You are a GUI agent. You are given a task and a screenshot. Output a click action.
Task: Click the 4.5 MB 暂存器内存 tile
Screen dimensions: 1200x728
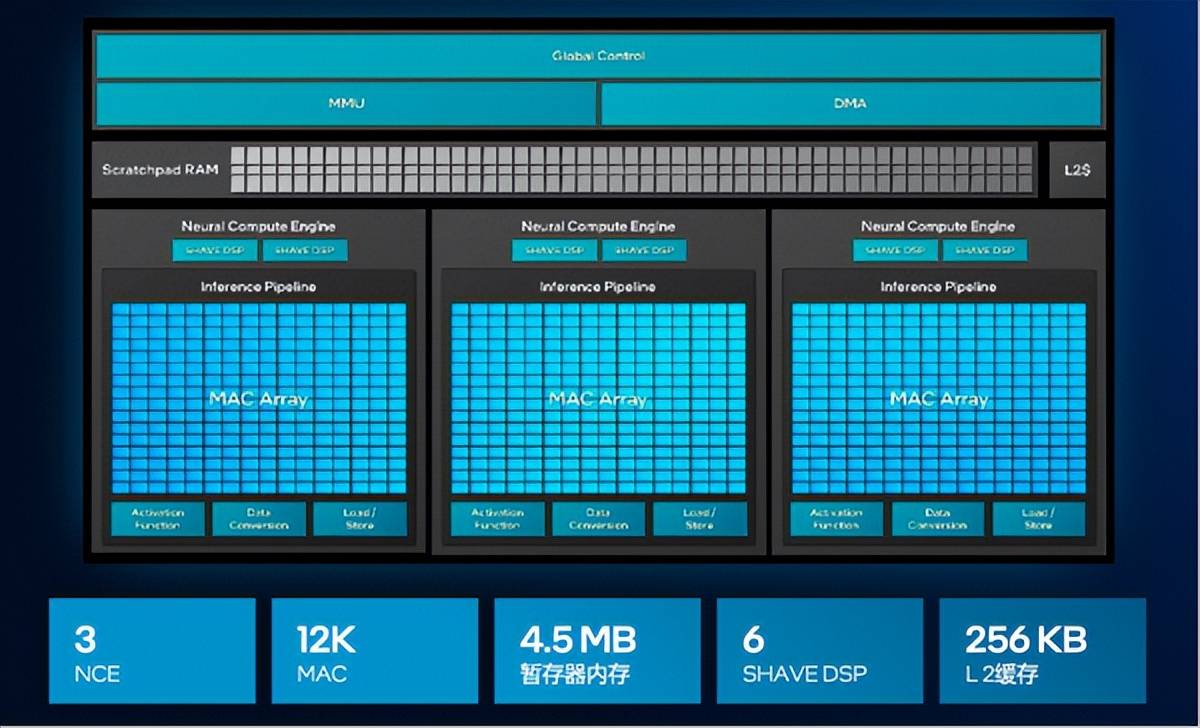597,651
